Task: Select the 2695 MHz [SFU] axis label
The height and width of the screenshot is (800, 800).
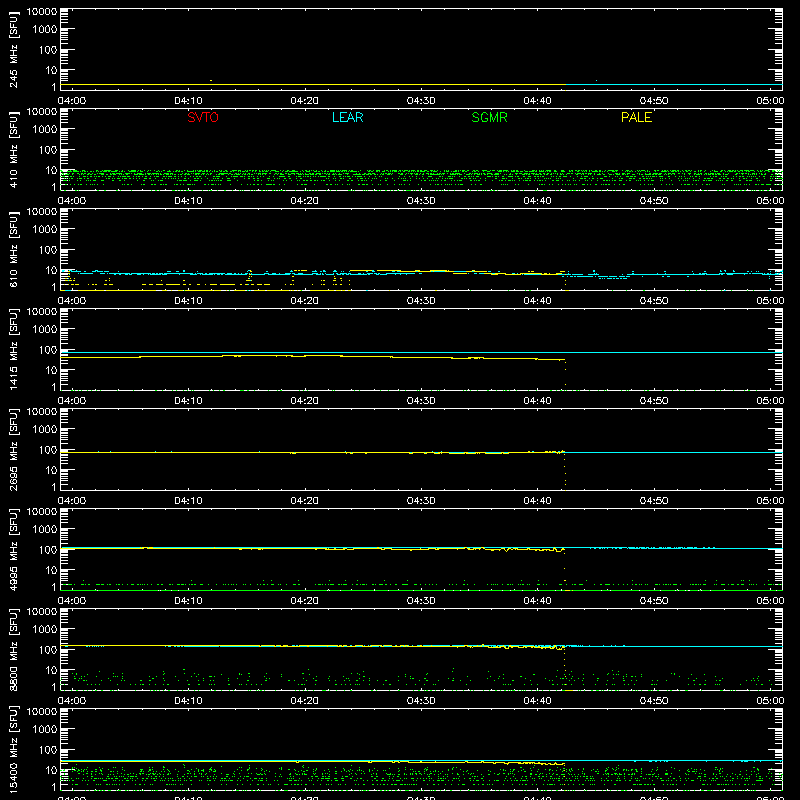Action: (13, 449)
